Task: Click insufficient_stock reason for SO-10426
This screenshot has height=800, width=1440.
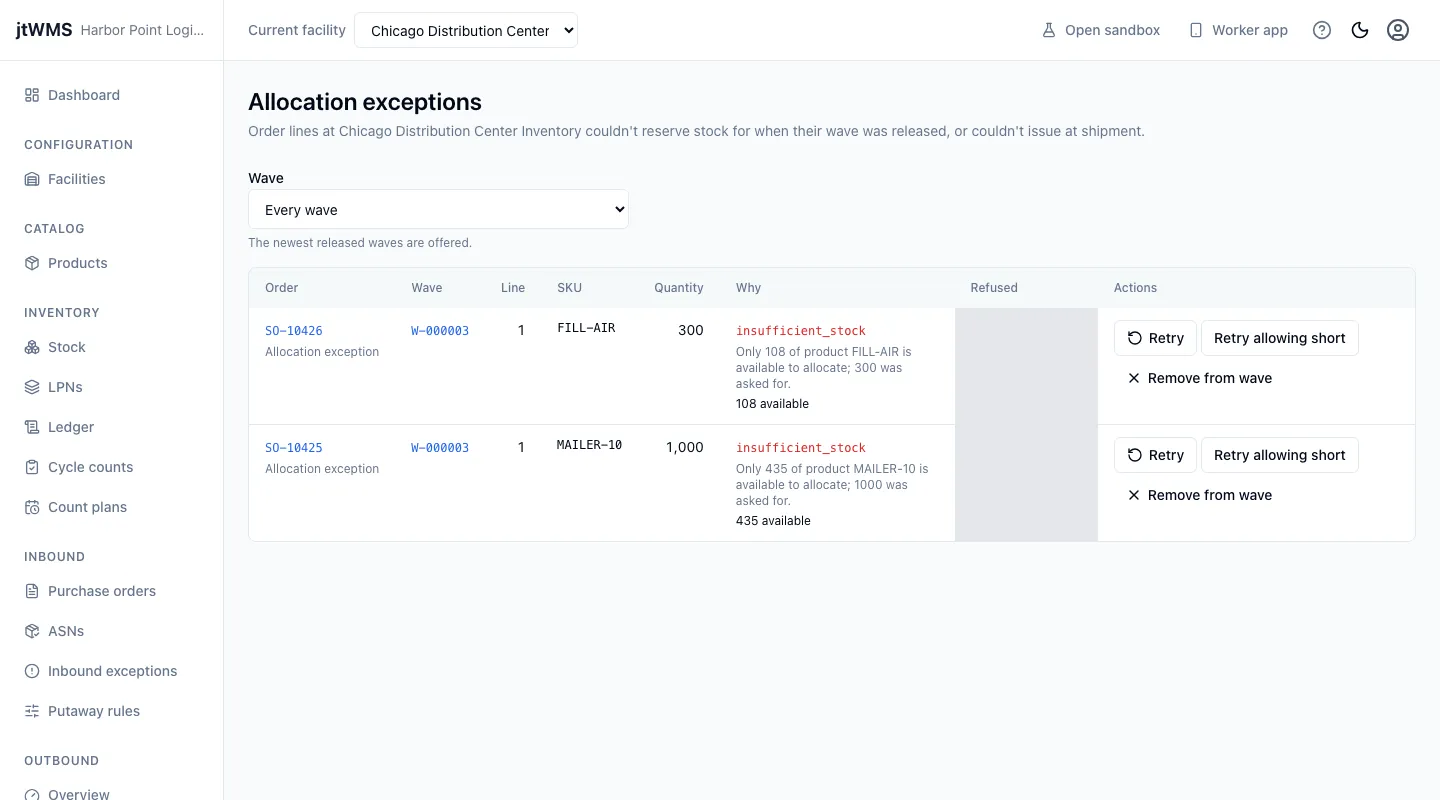Action: coord(801,330)
